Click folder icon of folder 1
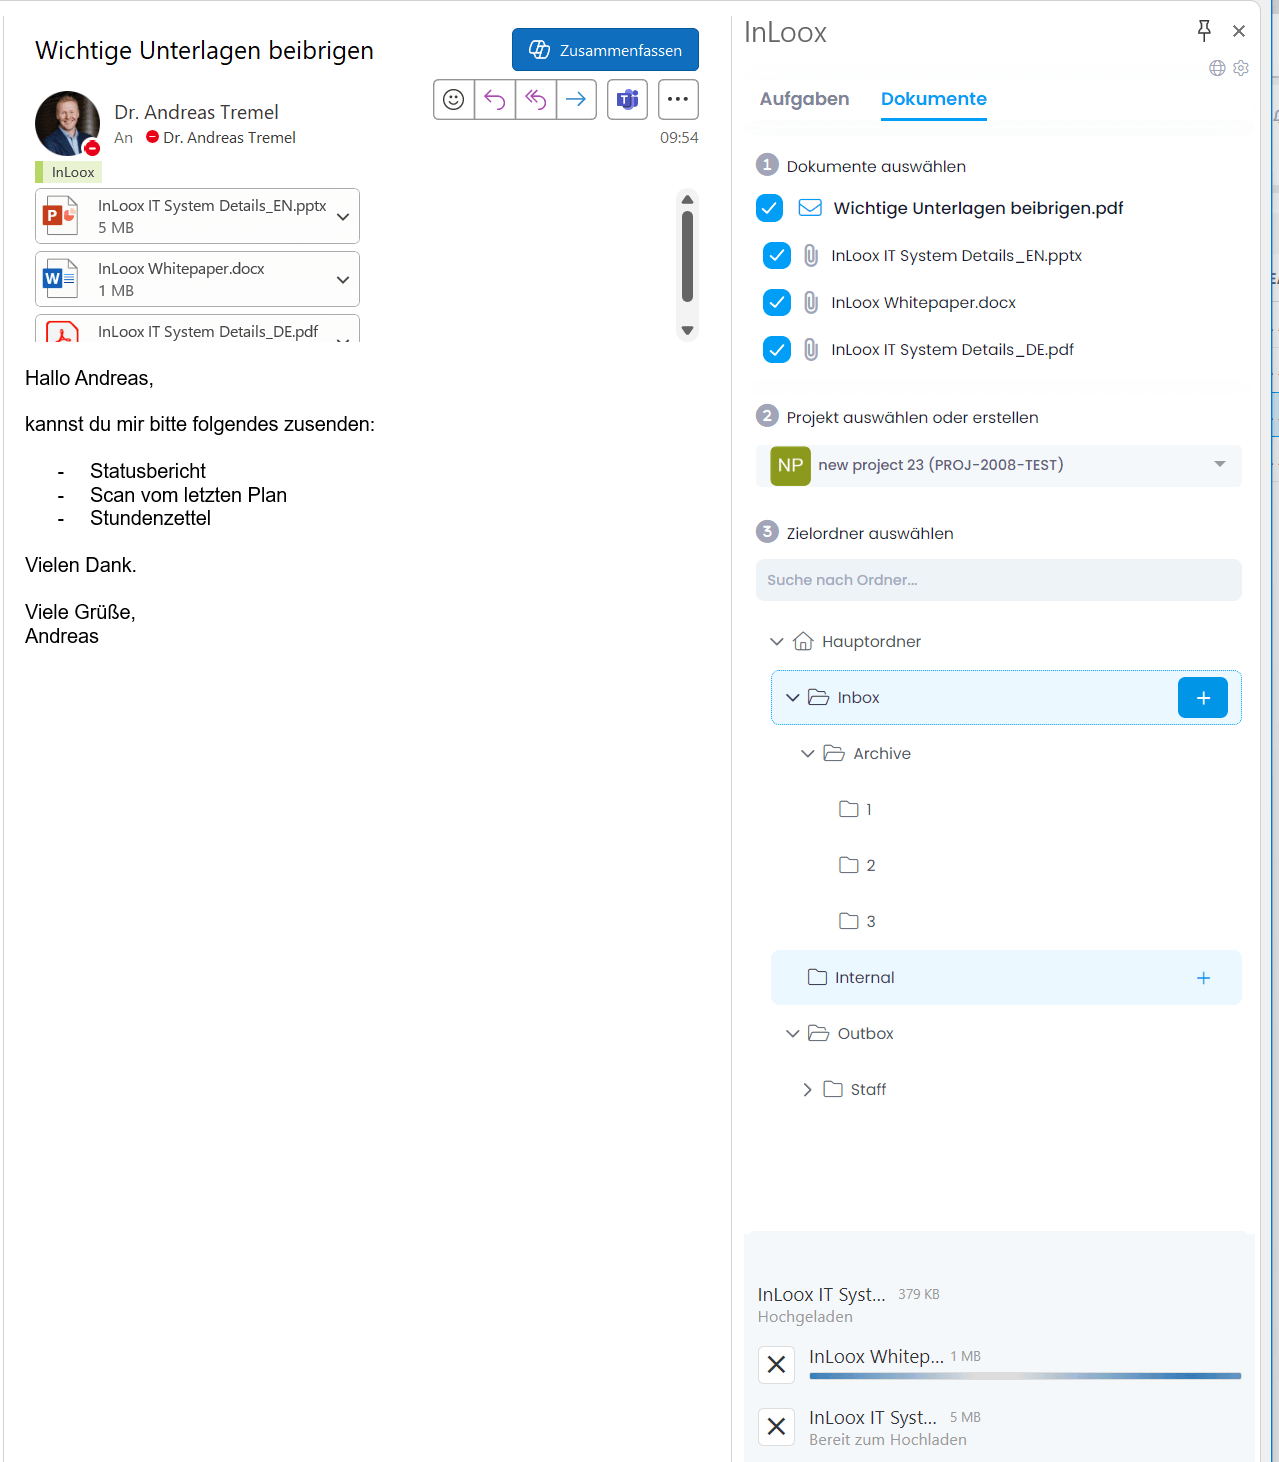The image size is (1279, 1462). (x=849, y=809)
